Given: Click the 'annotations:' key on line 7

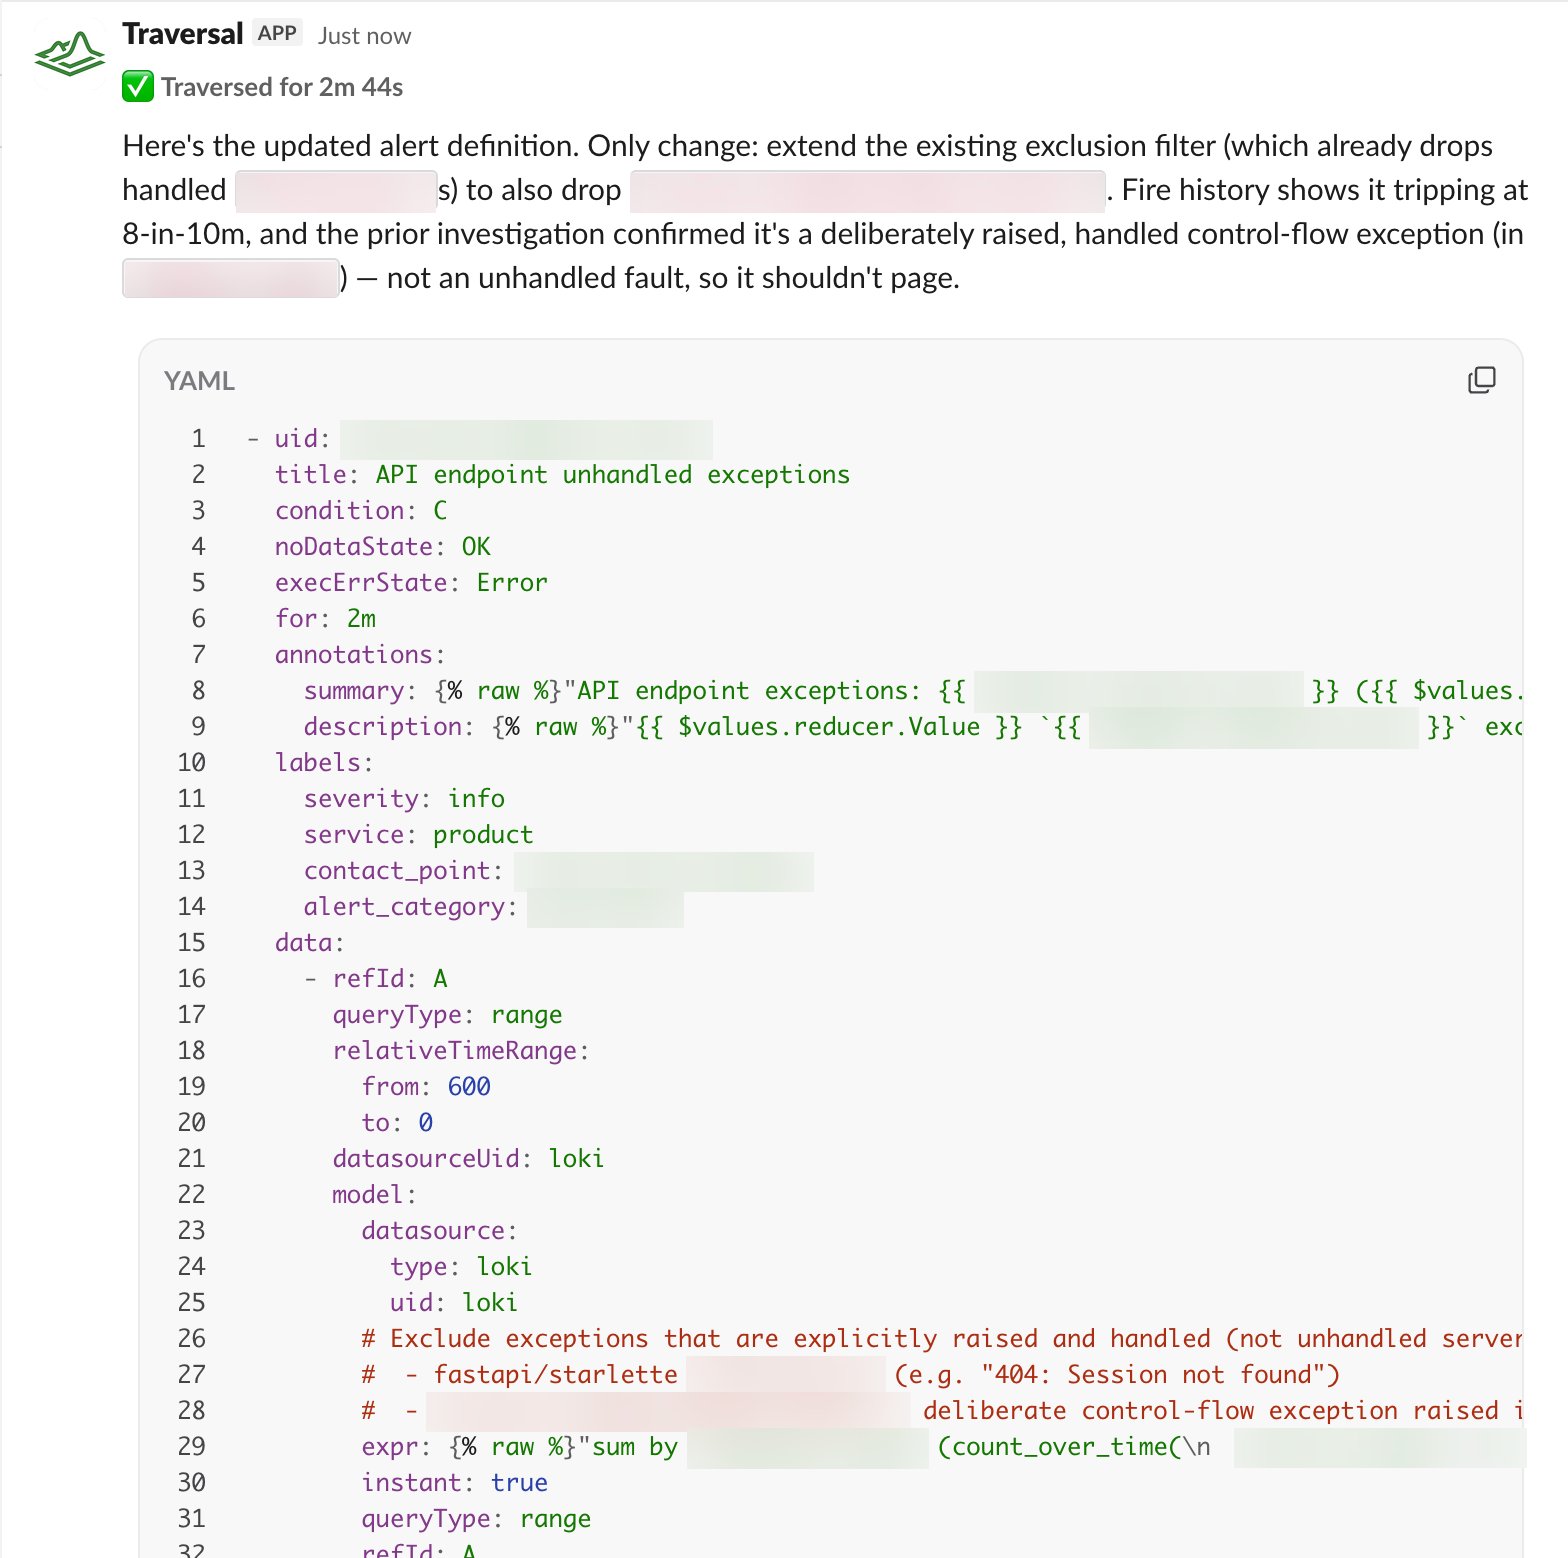Looking at the screenshot, I should click(360, 654).
